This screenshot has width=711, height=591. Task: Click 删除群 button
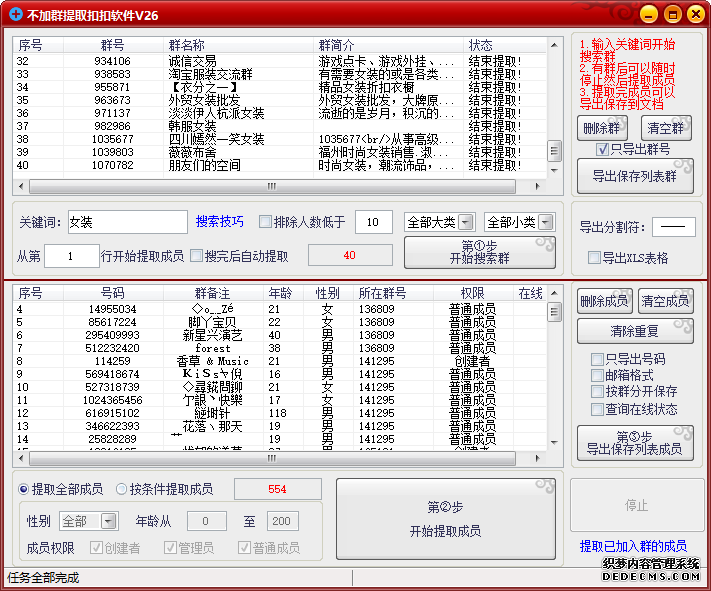[x=602, y=128]
